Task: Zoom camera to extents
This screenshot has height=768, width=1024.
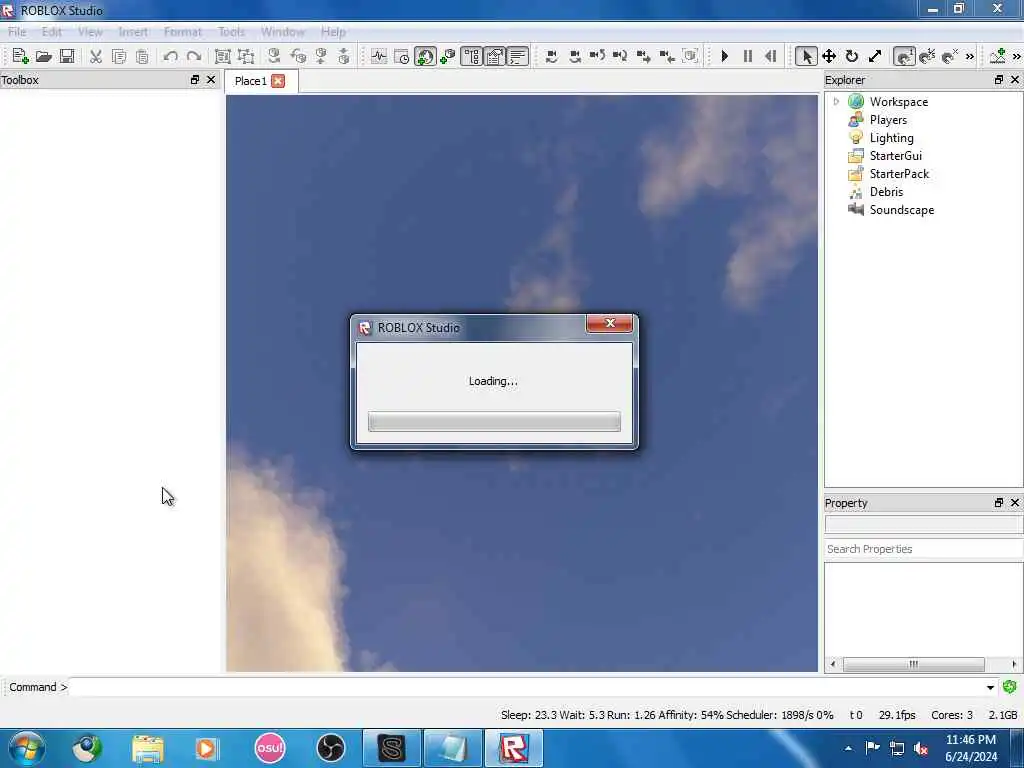Action: (690, 56)
